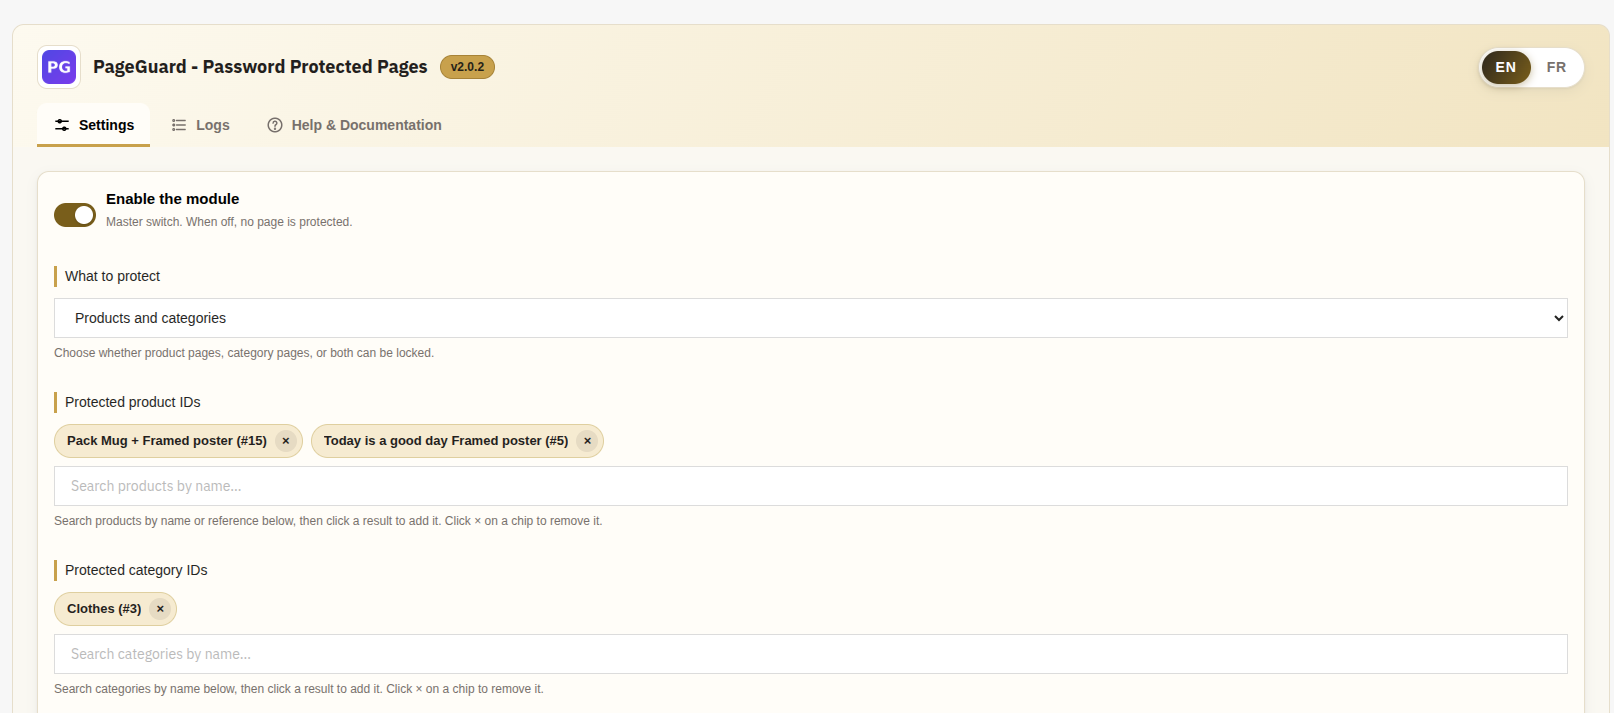Open the Help & Documentation tab
This screenshot has height=713, width=1614.
point(355,125)
